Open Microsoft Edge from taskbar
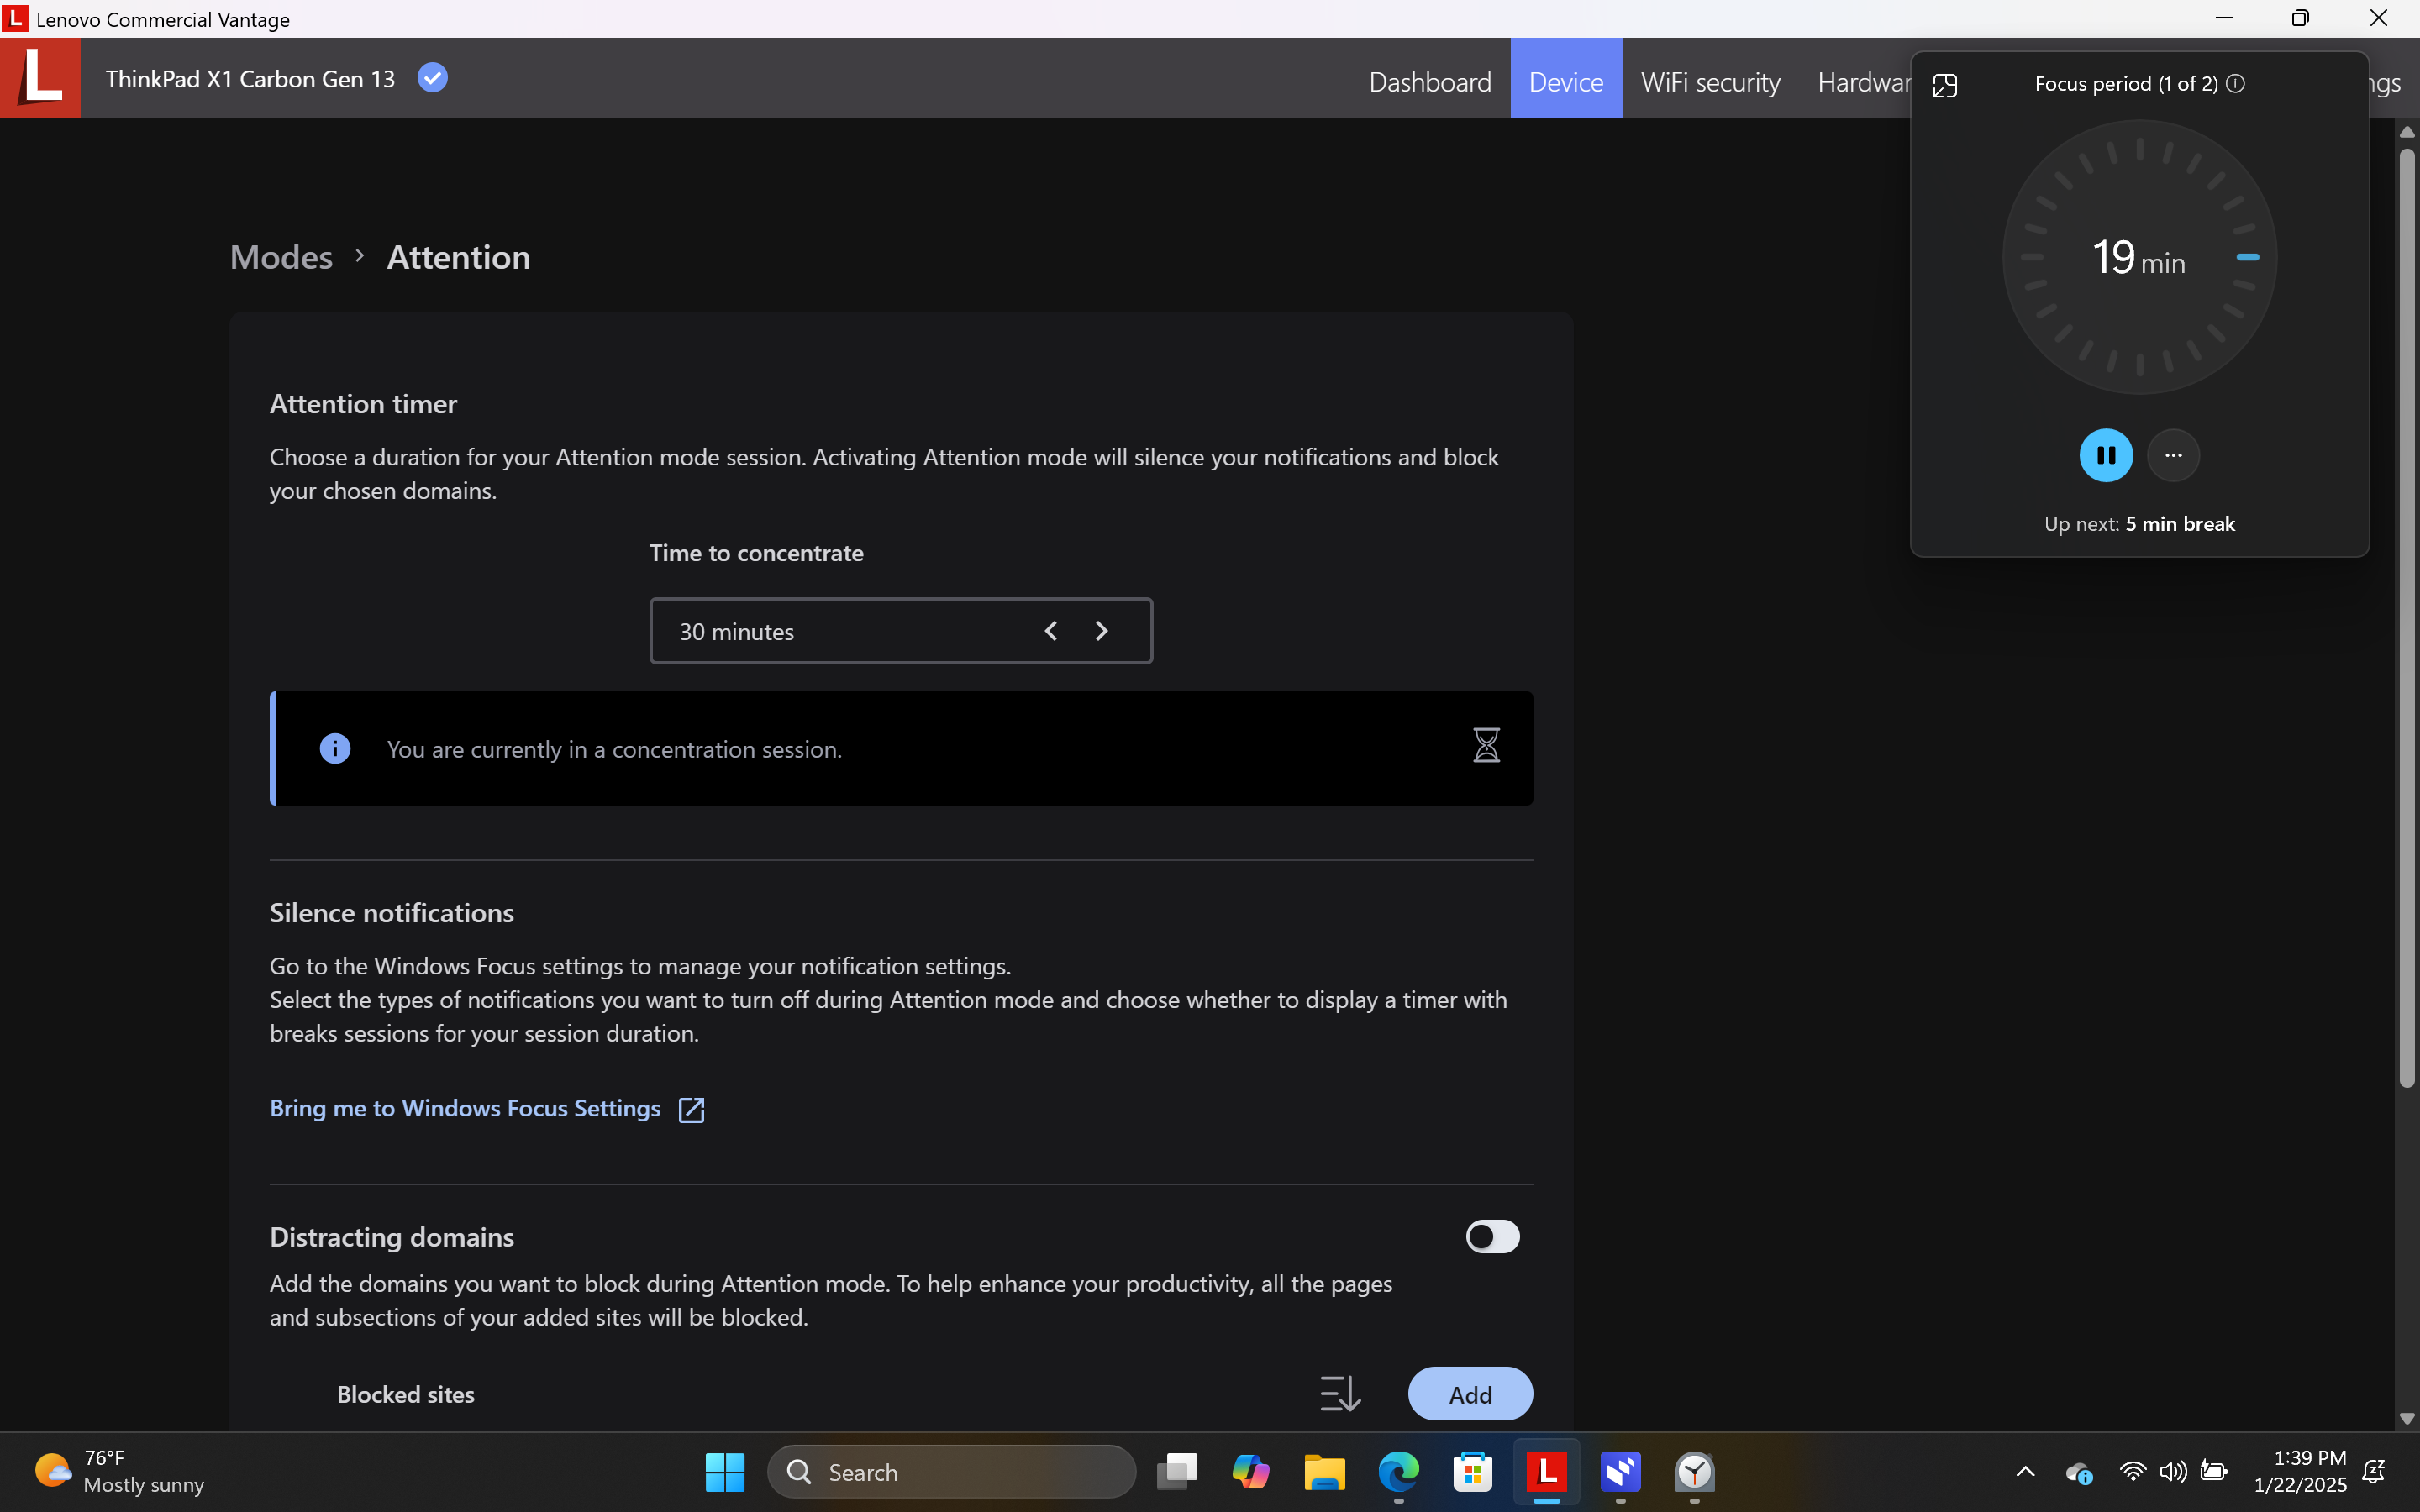This screenshot has height=1512, width=2420. 1399,1472
